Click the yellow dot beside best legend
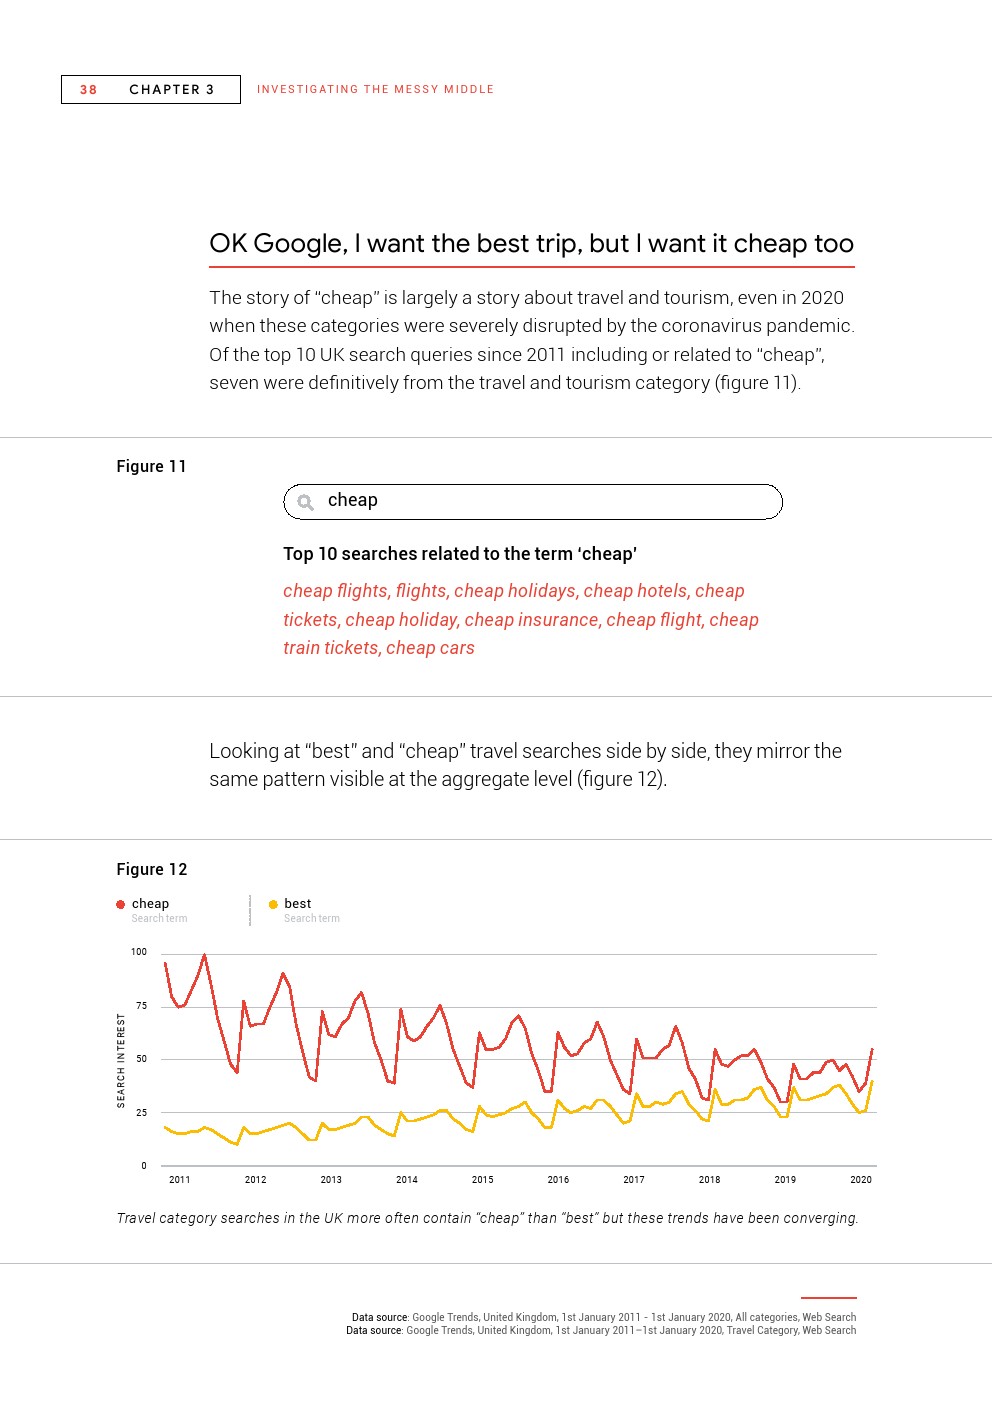The image size is (992, 1403). click(273, 904)
